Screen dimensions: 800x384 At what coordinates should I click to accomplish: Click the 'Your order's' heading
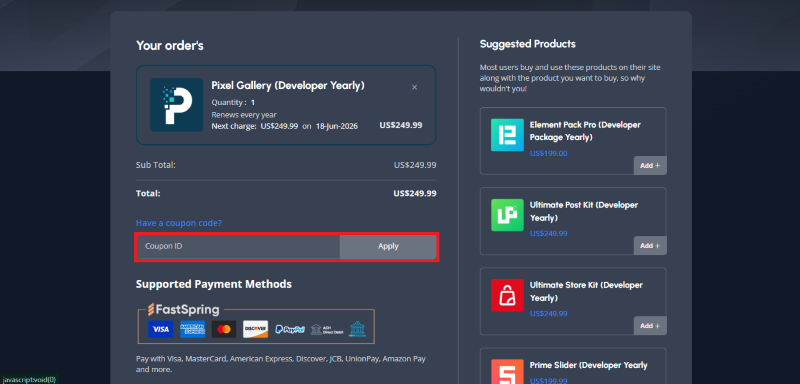(169, 46)
